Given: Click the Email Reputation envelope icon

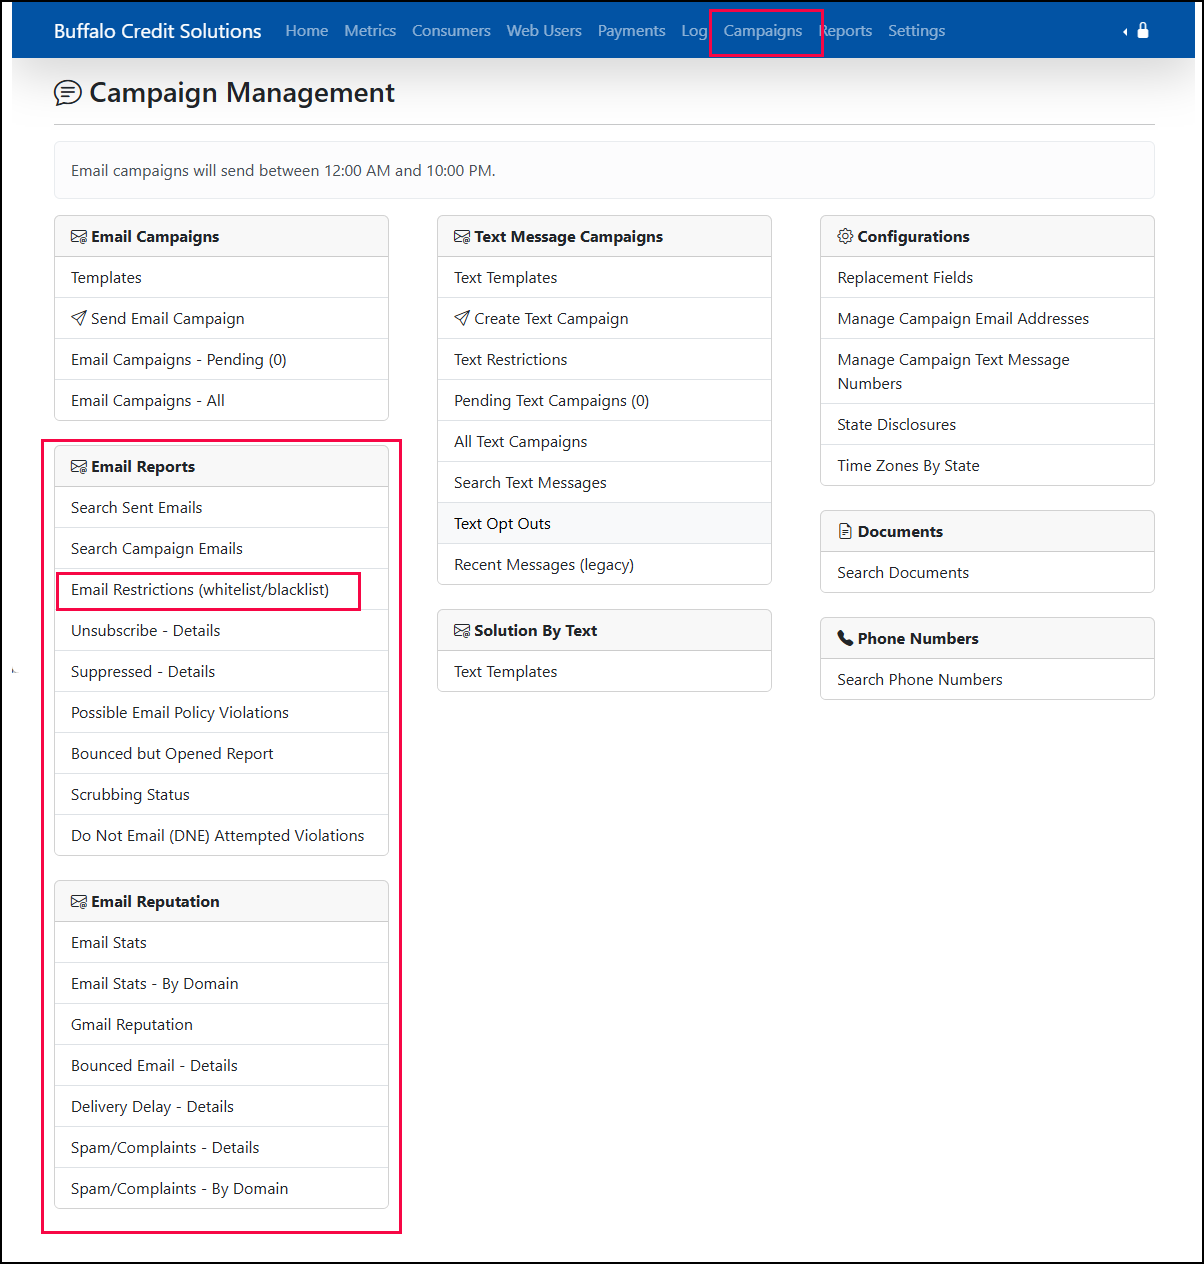Looking at the screenshot, I should (x=79, y=902).
